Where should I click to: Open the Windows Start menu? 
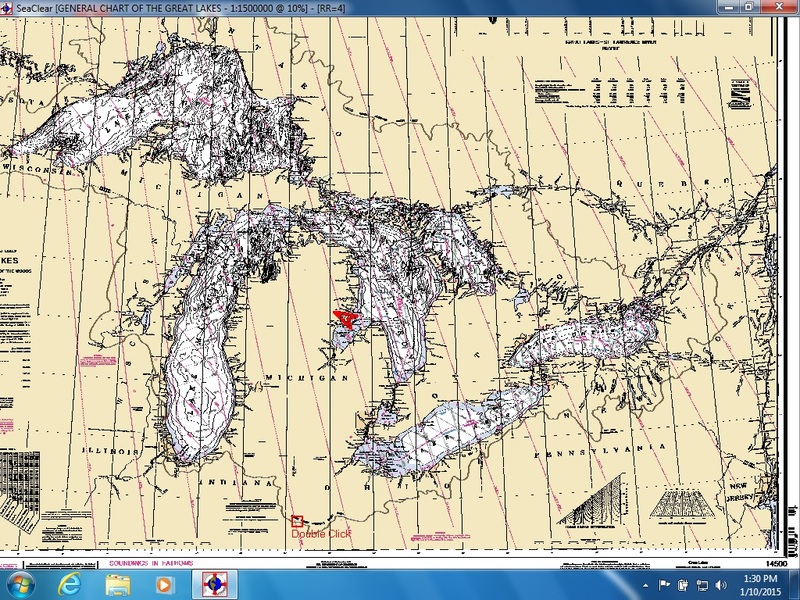point(20,582)
